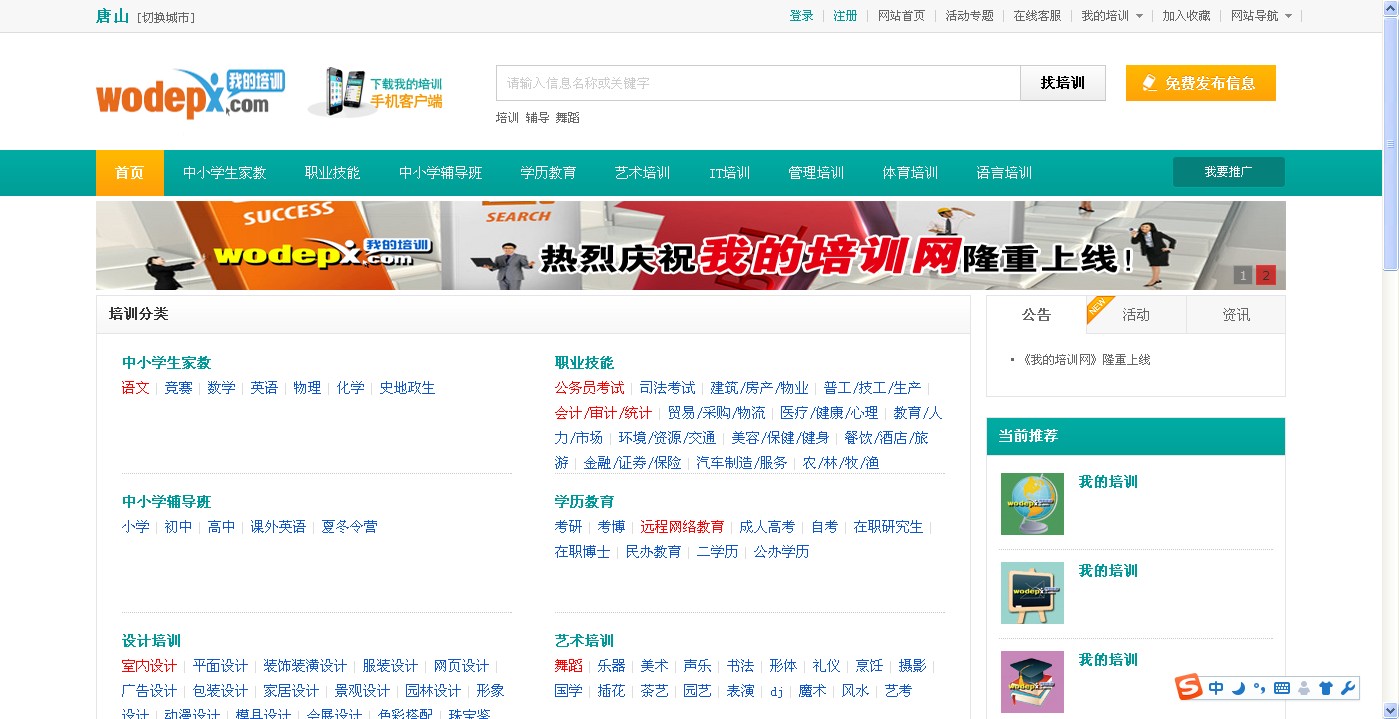Select banner slide indicator 1
Image resolution: width=1399 pixels, height=719 pixels.
[x=1243, y=276]
